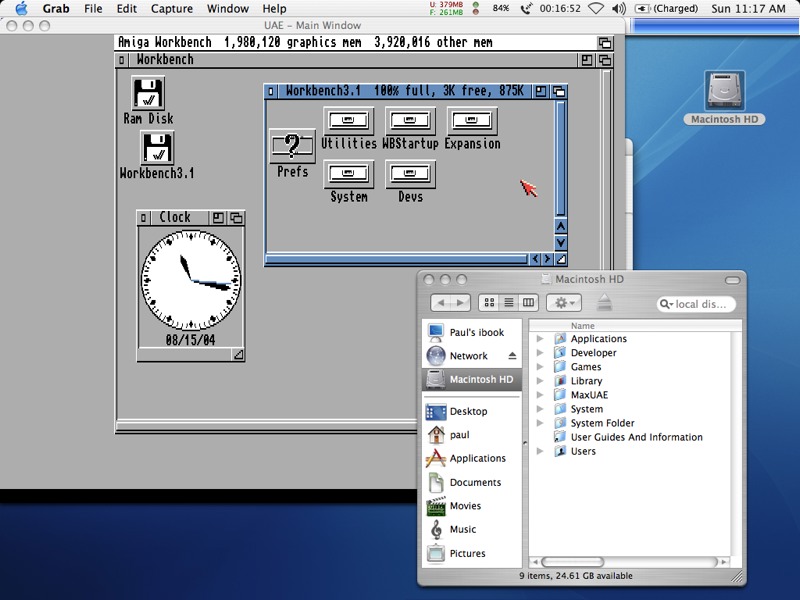This screenshot has width=800, height=600.
Task: Open the Help menu
Action: point(274,9)
